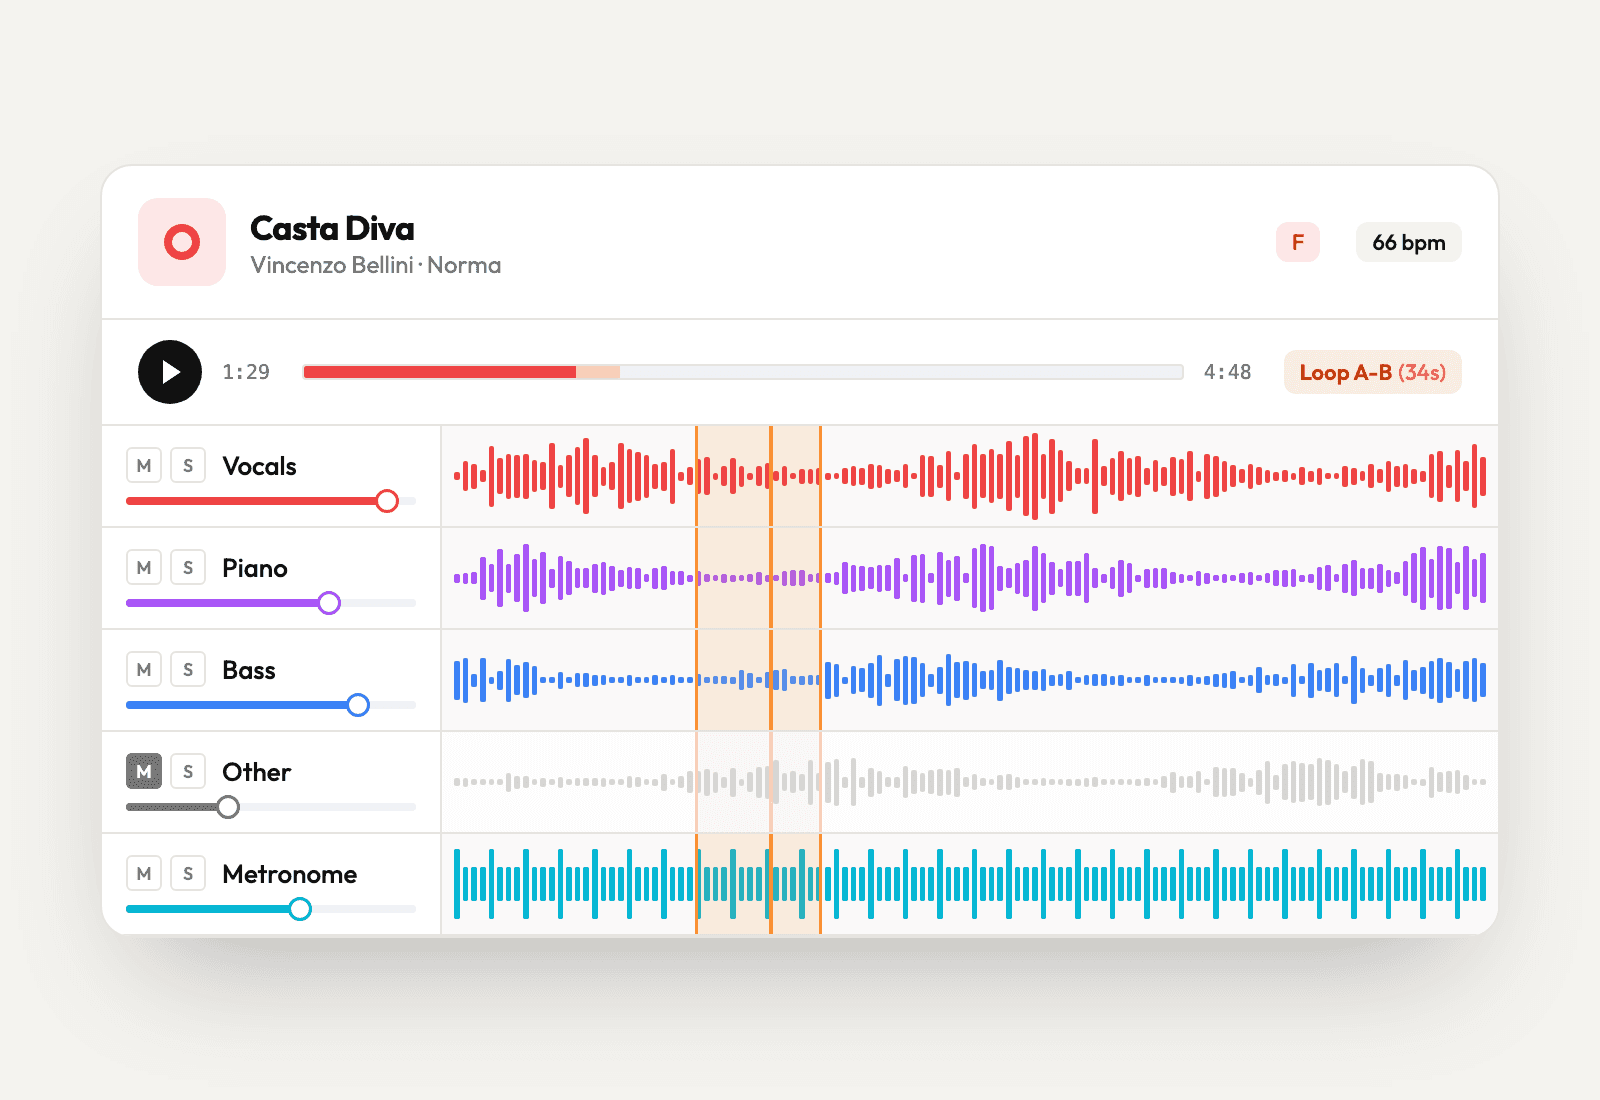Click the Vocals volume slider handle
The image size is (1600, 1100).
point(387,501)
